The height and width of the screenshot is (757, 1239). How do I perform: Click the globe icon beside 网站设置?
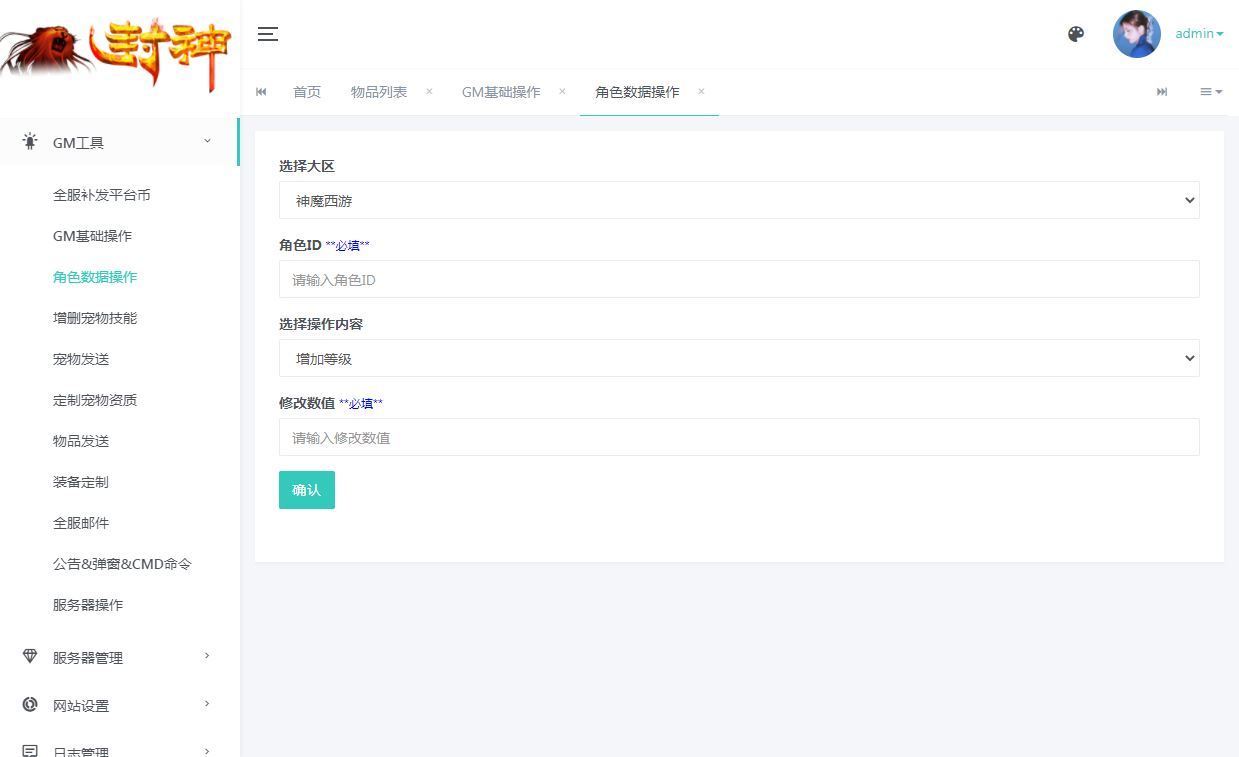[27, 704]
